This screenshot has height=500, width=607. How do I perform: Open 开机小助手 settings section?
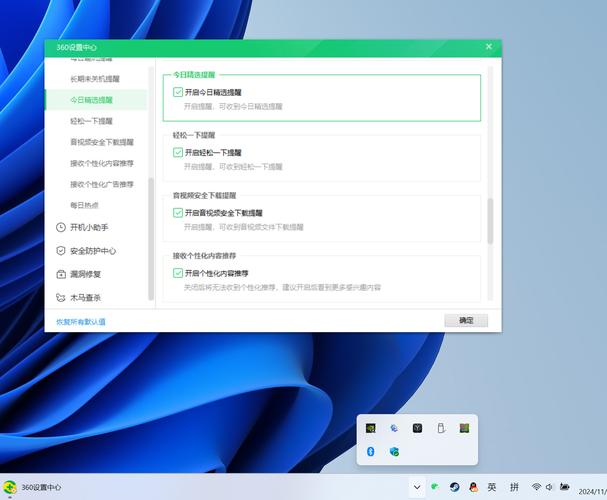tap(88, 227)
